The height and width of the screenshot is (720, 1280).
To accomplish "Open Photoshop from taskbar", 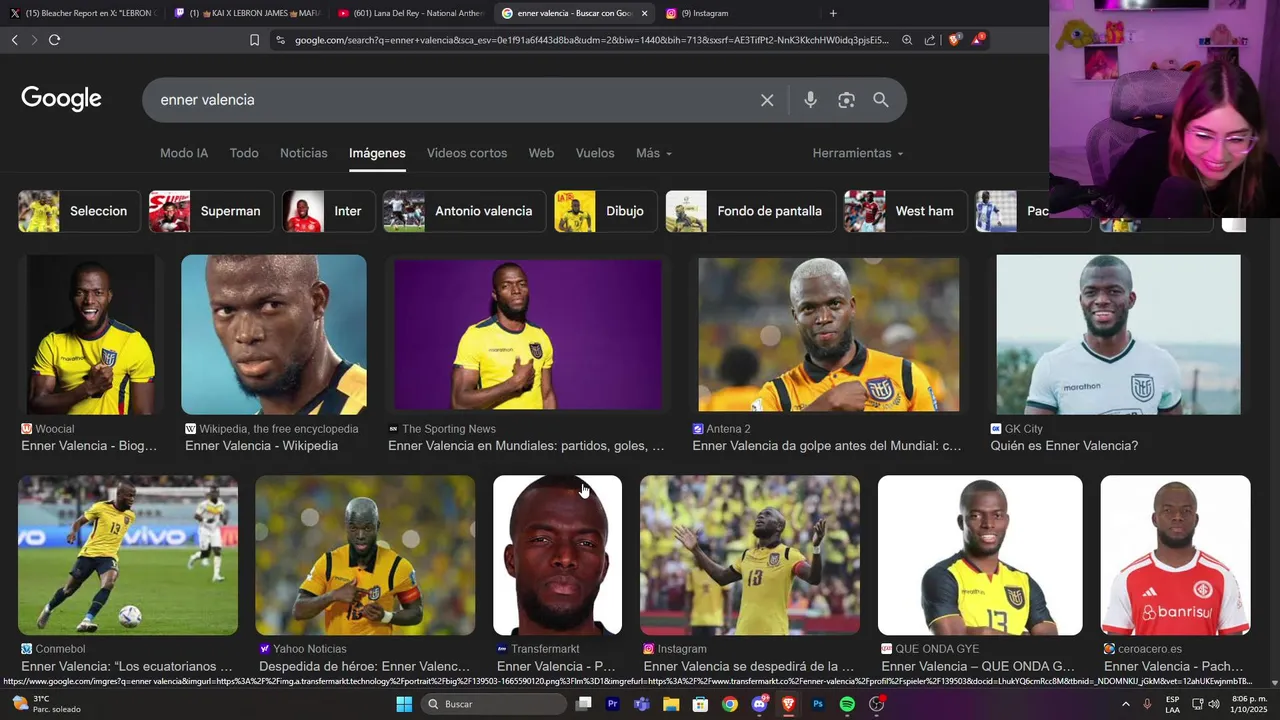I will click(818, 704).
